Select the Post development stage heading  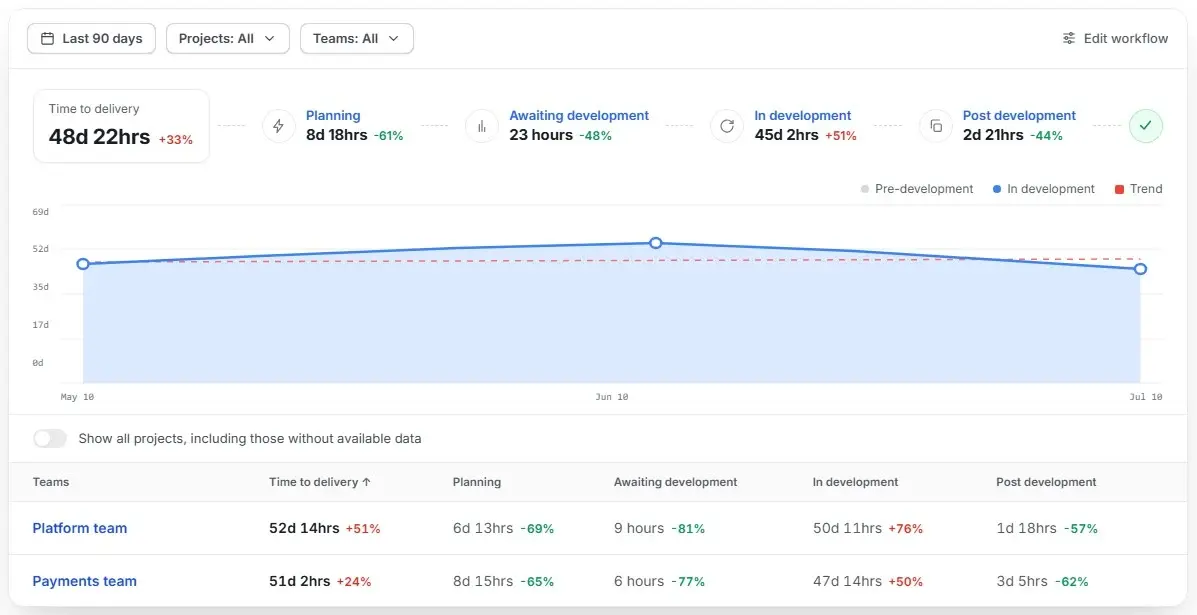1019,115
